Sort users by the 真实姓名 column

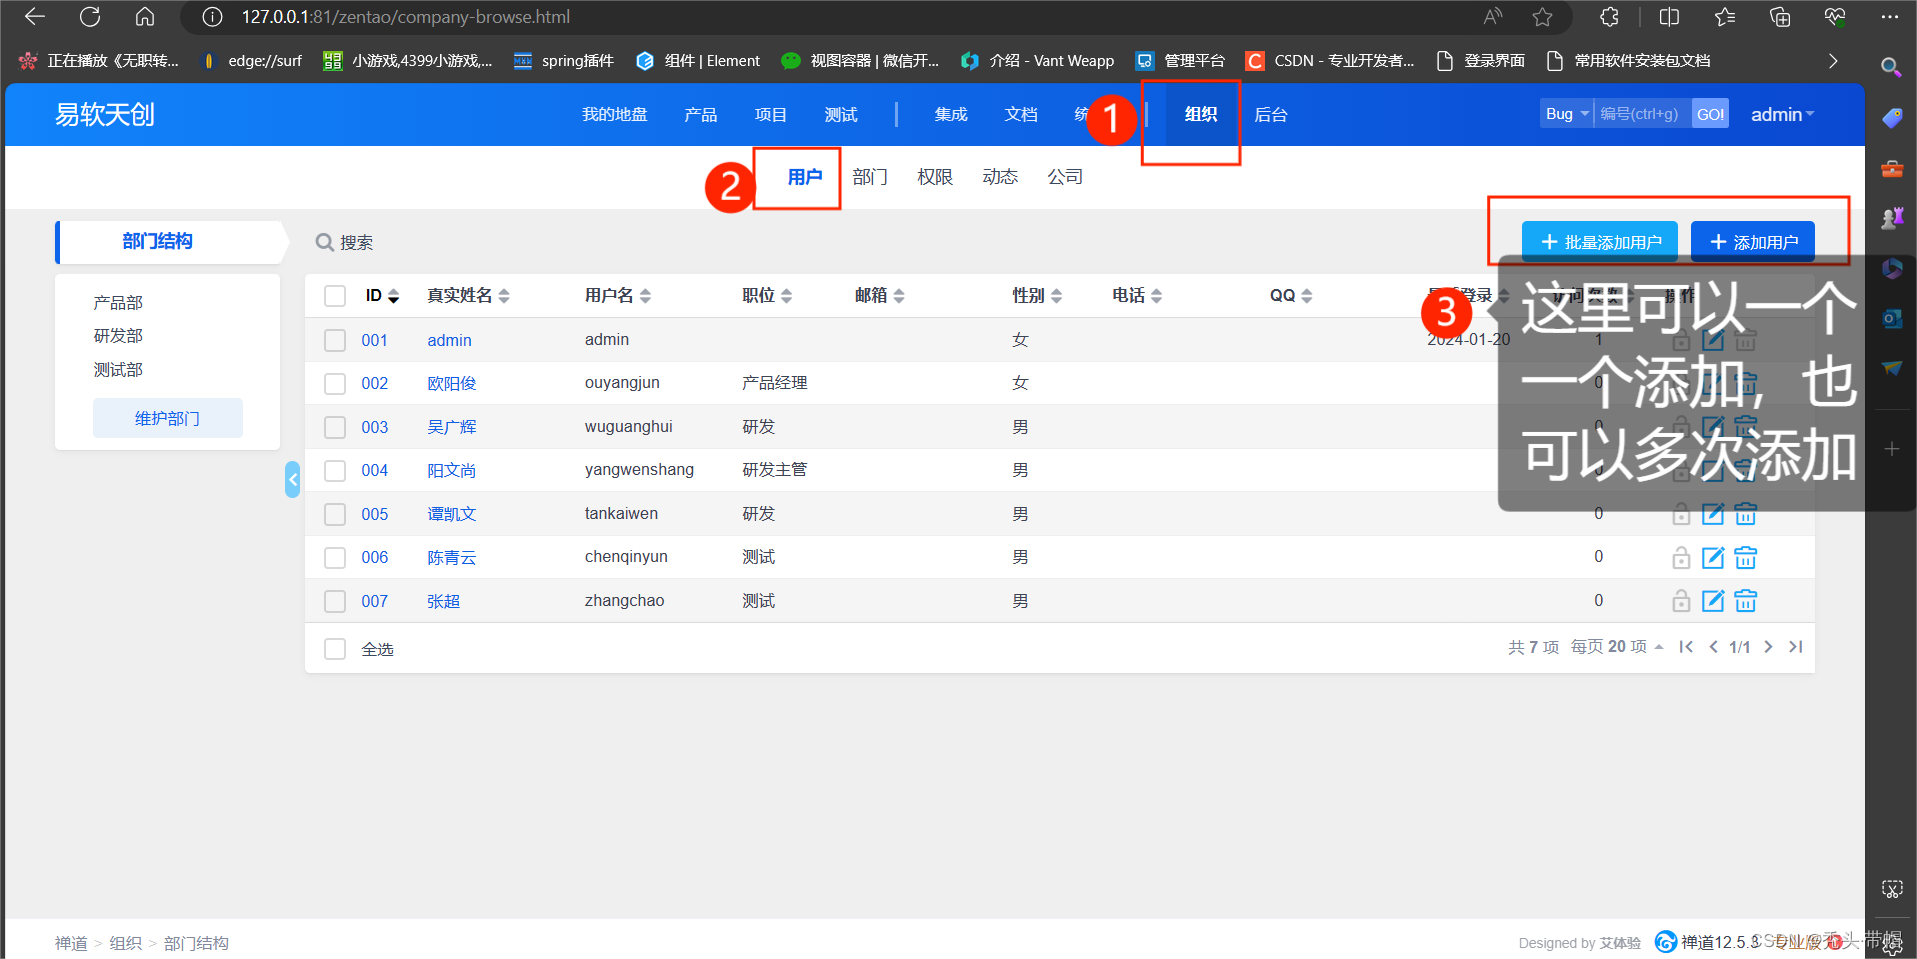(468, 295)
